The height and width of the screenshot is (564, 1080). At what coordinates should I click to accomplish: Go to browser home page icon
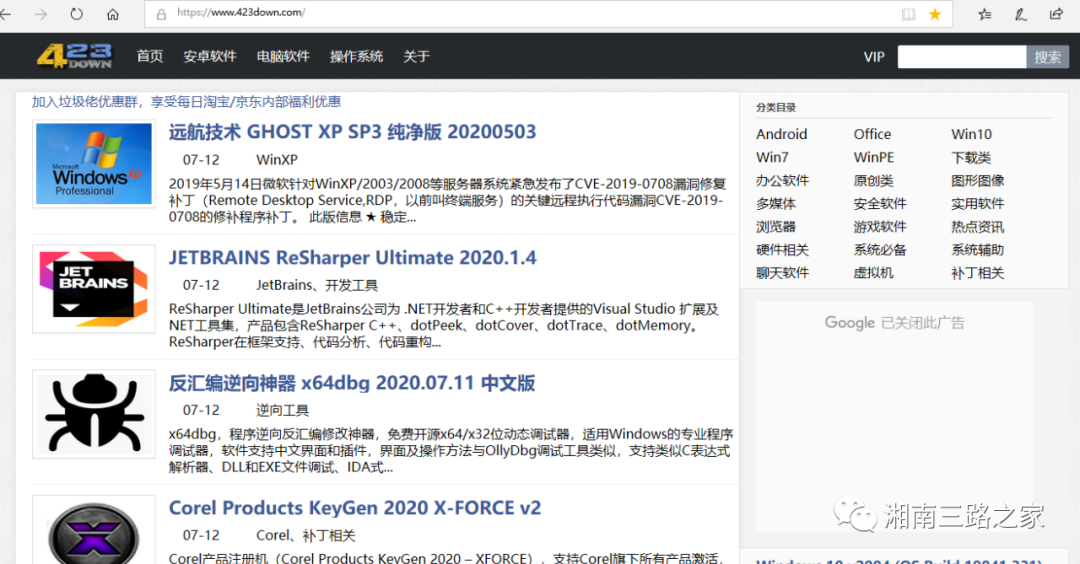[x=113, y=14]
